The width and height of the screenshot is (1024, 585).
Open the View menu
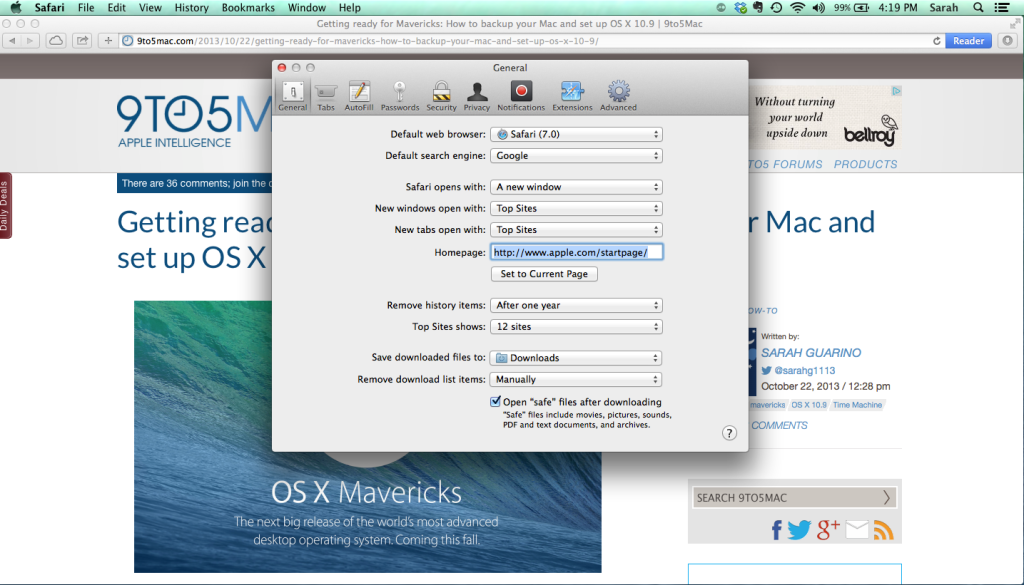tap(150, 8)
